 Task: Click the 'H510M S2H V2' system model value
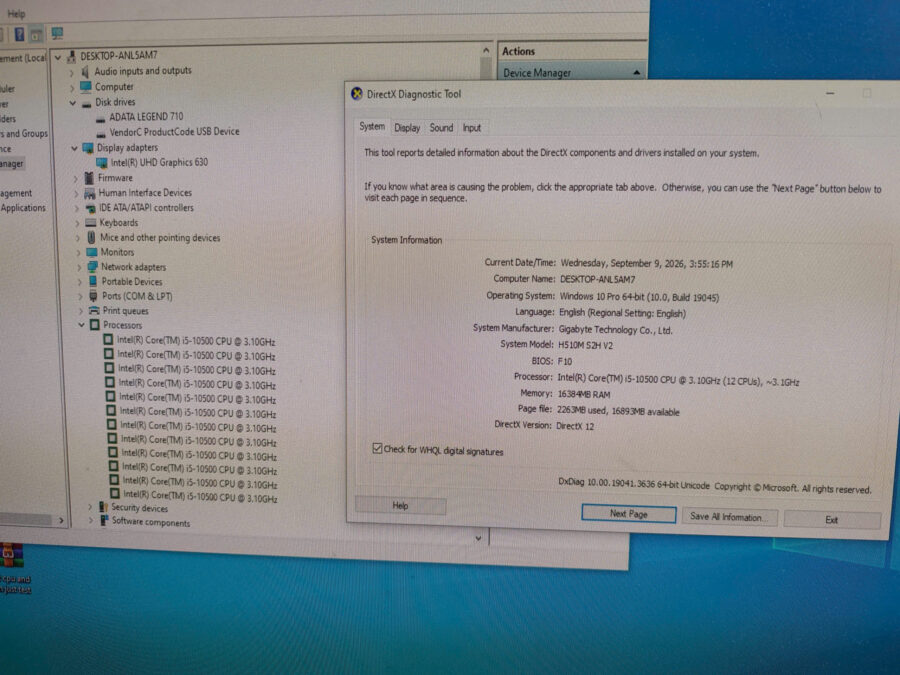tap(585, 346)
